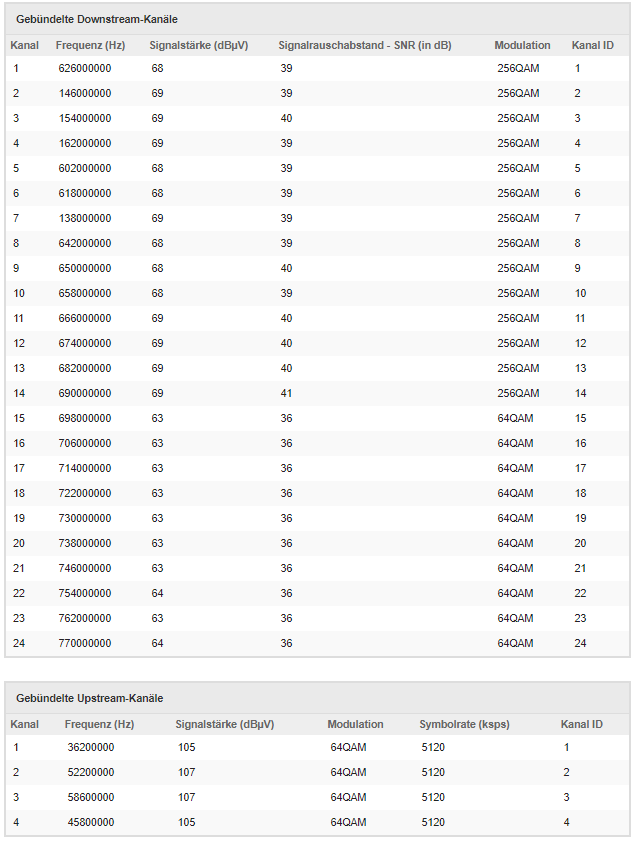
Task: Click the 'Gebündelte Downstream-Kanäle' panel heading
Action: (x=97, y=19)
